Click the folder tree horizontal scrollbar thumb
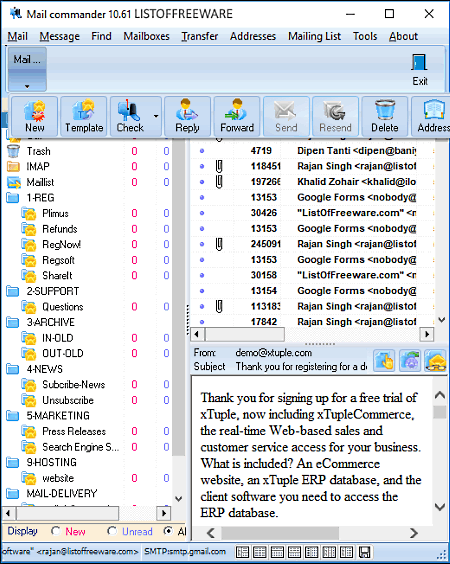This screenshot has width=450, height=564. 68,513
